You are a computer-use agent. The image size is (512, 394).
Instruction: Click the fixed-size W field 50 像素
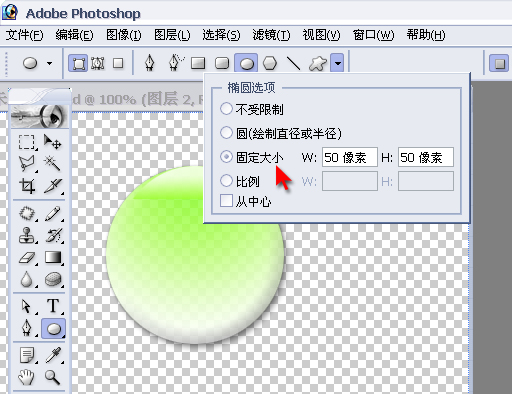pyautogui.click(x=350, y=157)
